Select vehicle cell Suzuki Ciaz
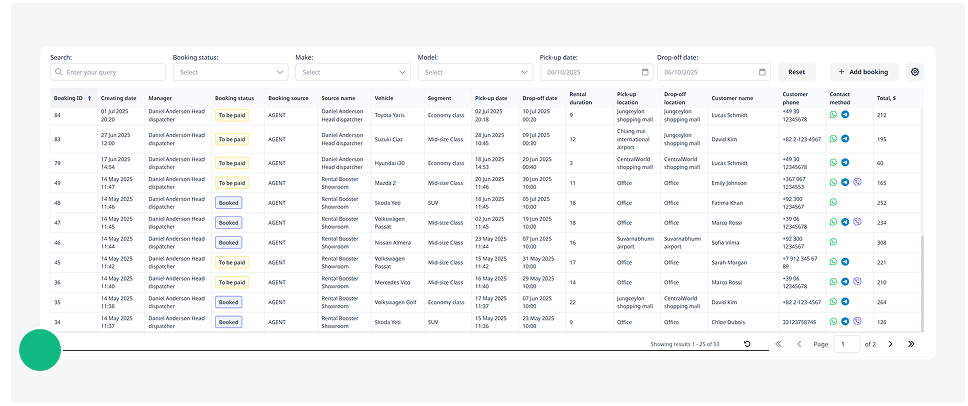 [x=389, y=139]
